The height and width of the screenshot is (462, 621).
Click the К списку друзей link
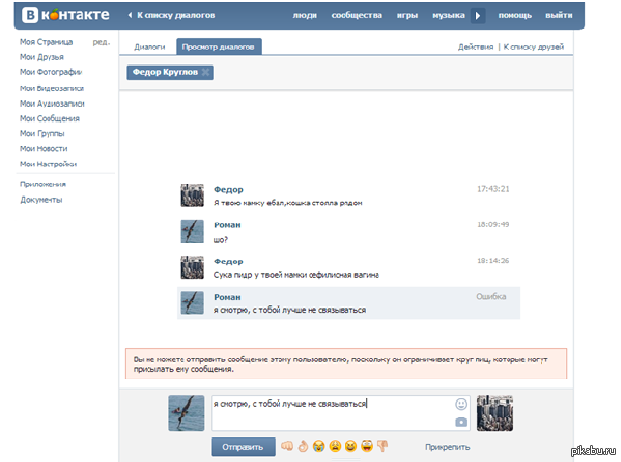[x=535, y=47]
